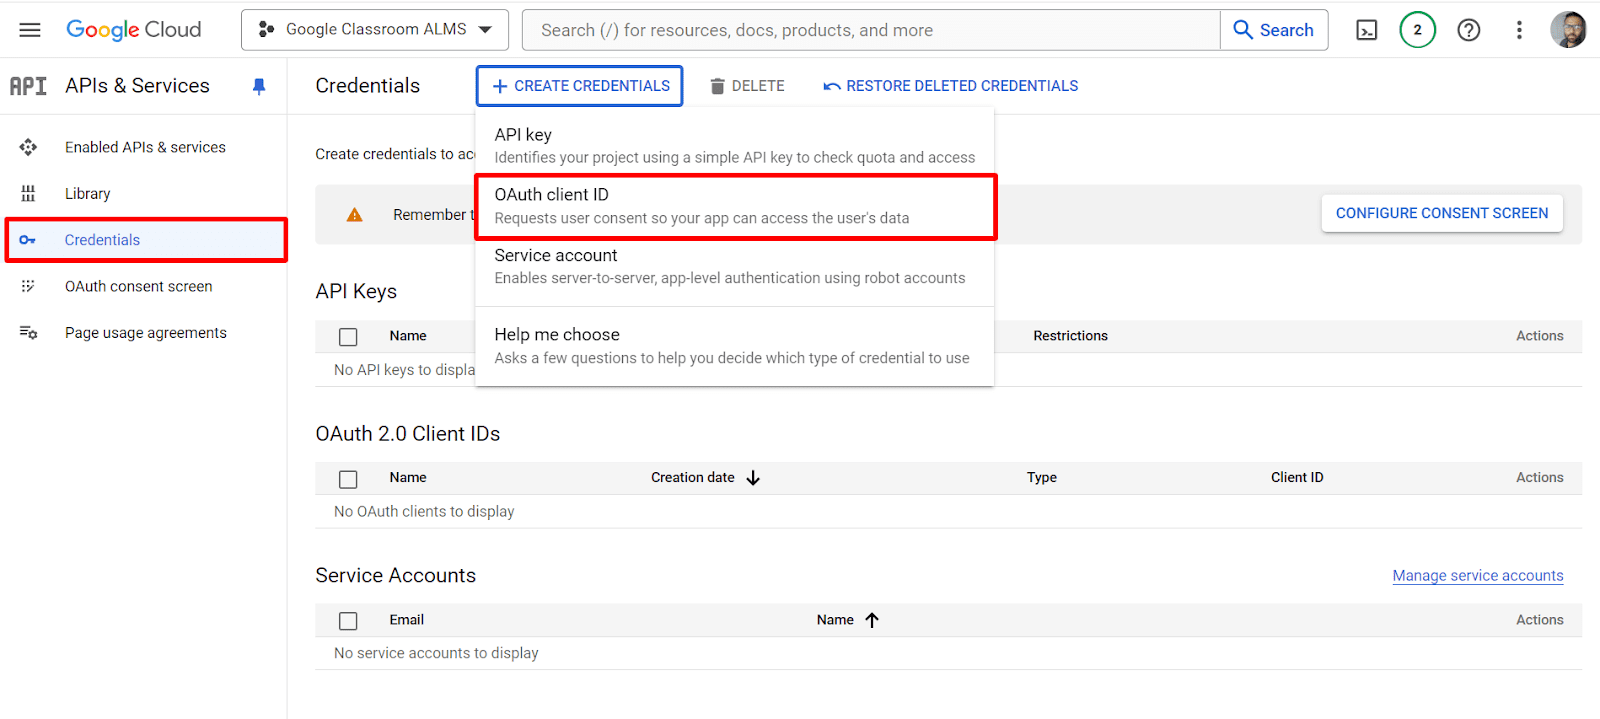
Task: Select Help me choose option
Action: [x=735, y=346]
